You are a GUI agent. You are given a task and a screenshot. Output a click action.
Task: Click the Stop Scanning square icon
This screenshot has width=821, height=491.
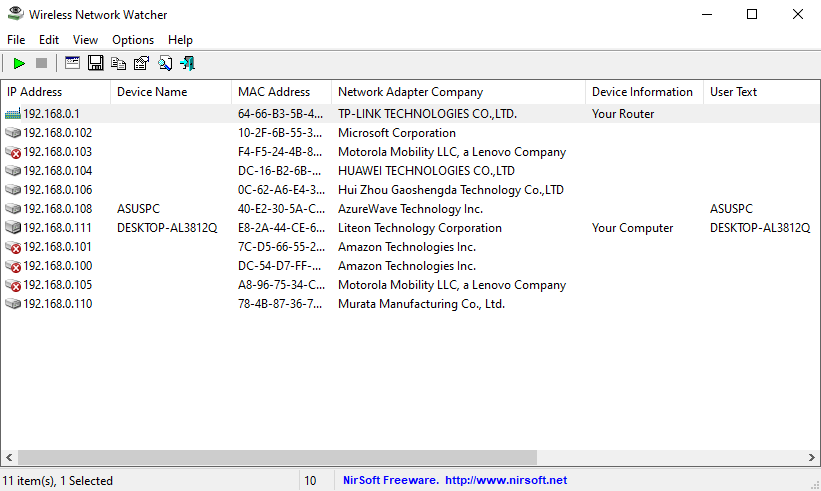[x=41, y=63]
